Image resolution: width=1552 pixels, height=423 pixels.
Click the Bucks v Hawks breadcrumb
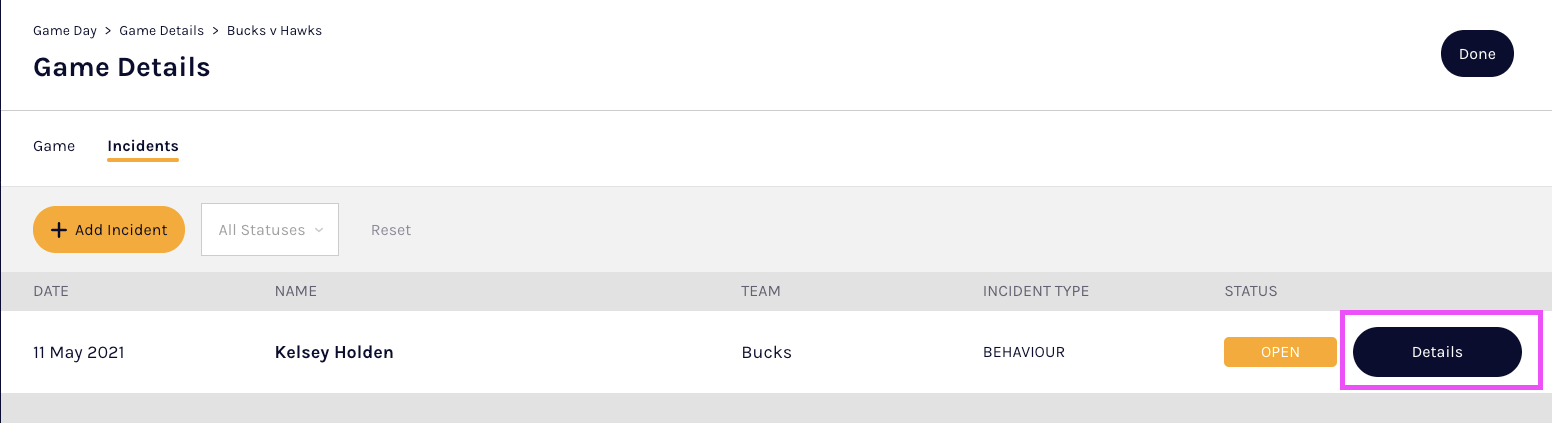coord(274,30)
